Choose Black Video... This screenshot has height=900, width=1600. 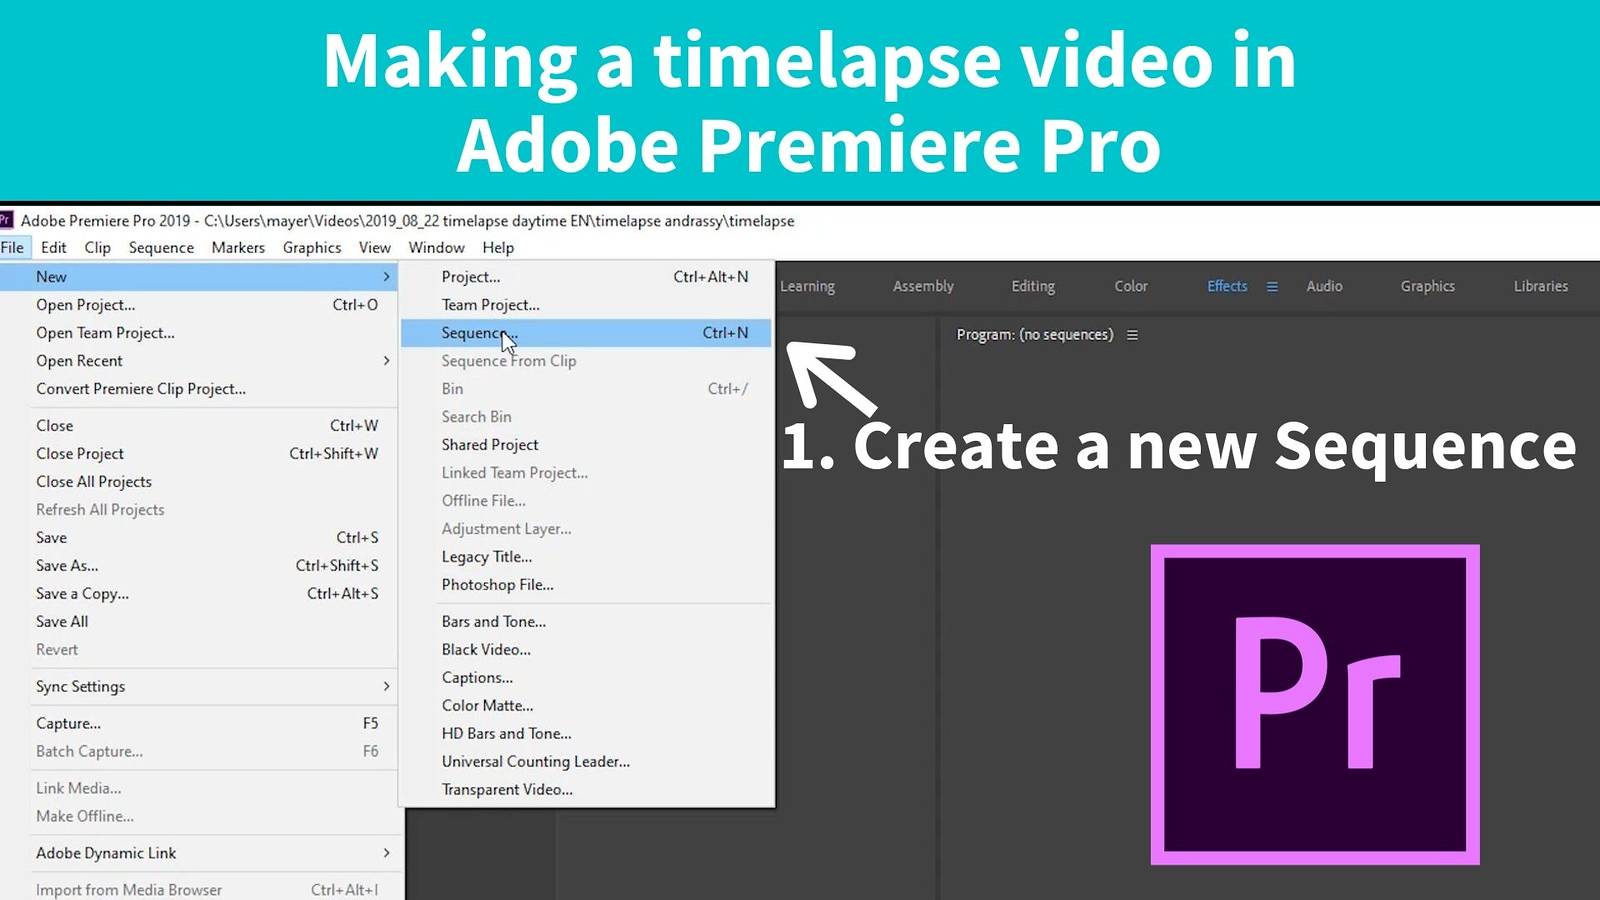(586, 649)
